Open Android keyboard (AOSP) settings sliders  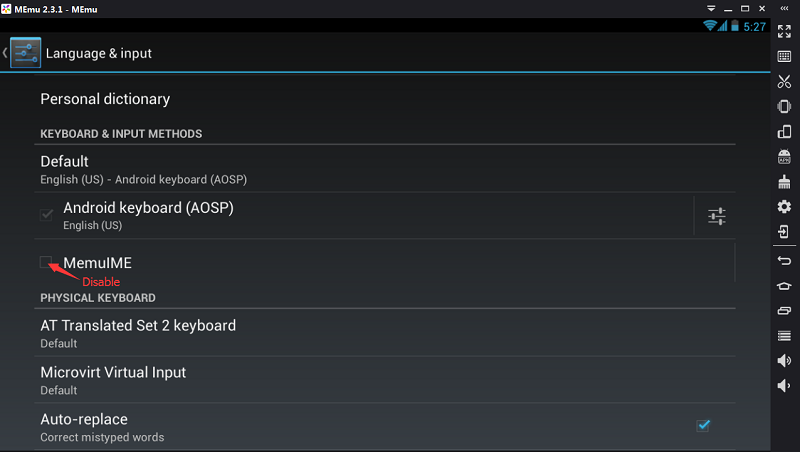pos(716,216)
